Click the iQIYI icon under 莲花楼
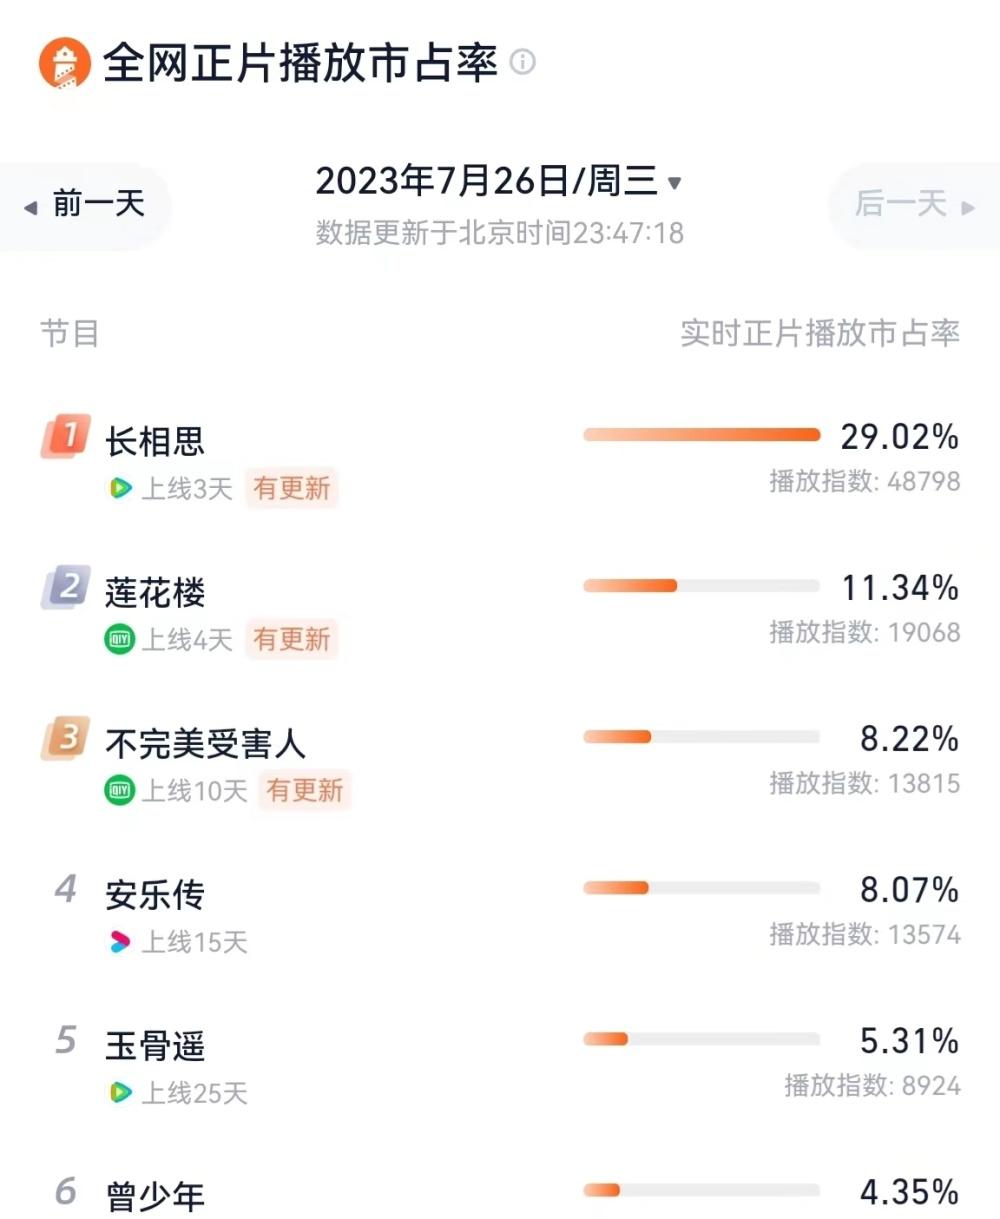 click(x=120, y=639)
